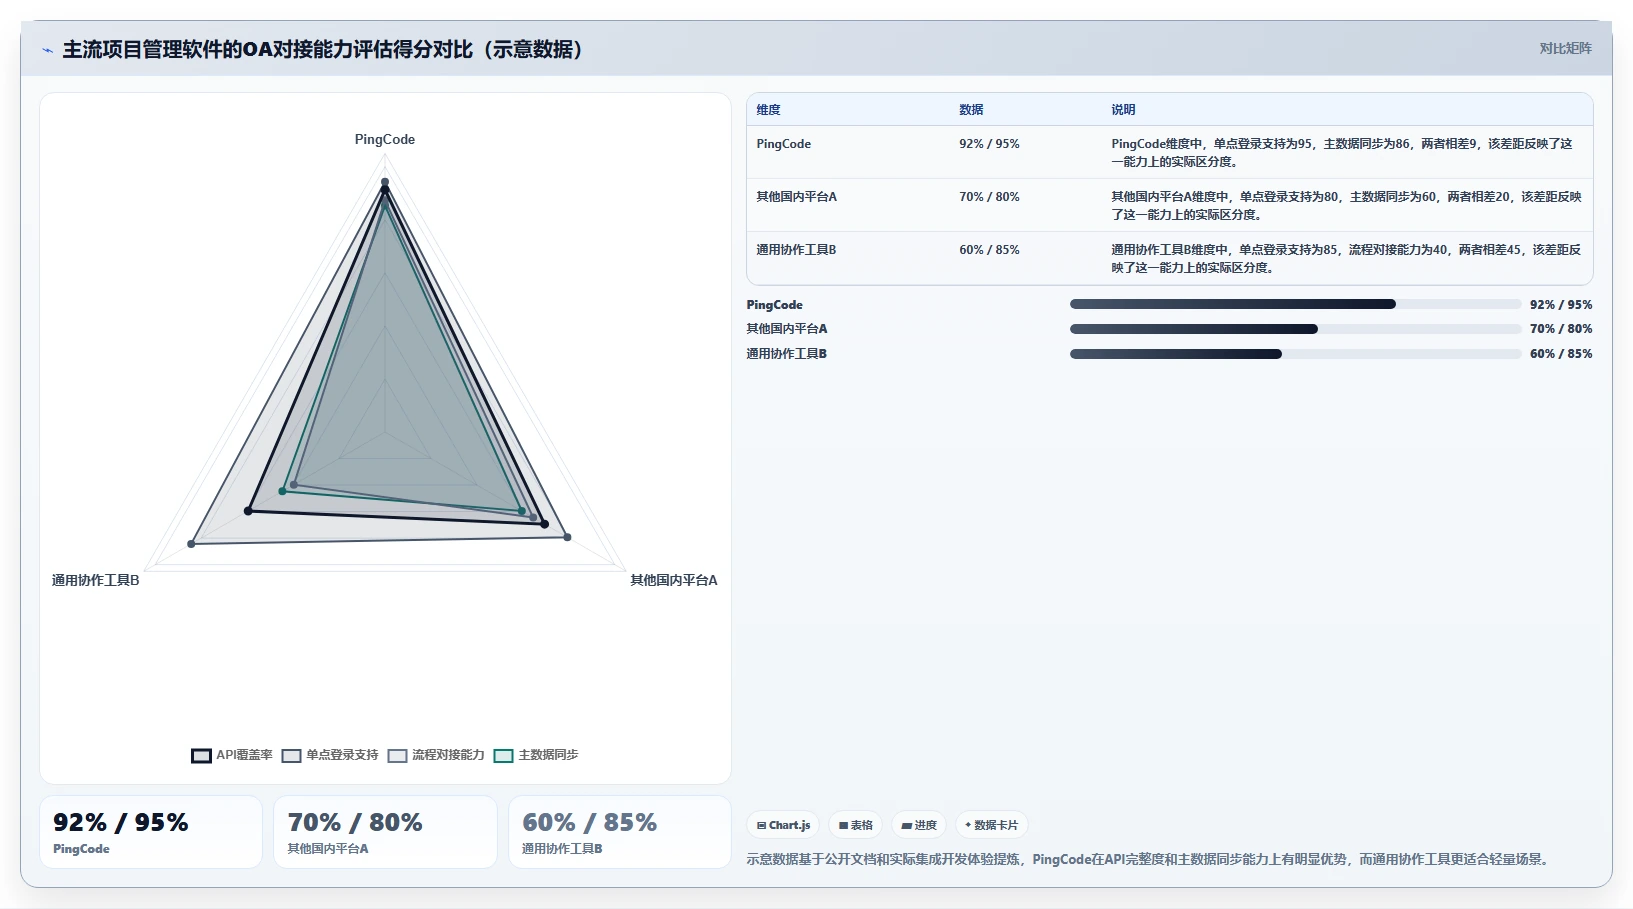The width and height of the screenshot is (1633, 909).
Task: Toggle the 单点登录支持 legend item
Action: click(330, 755)
